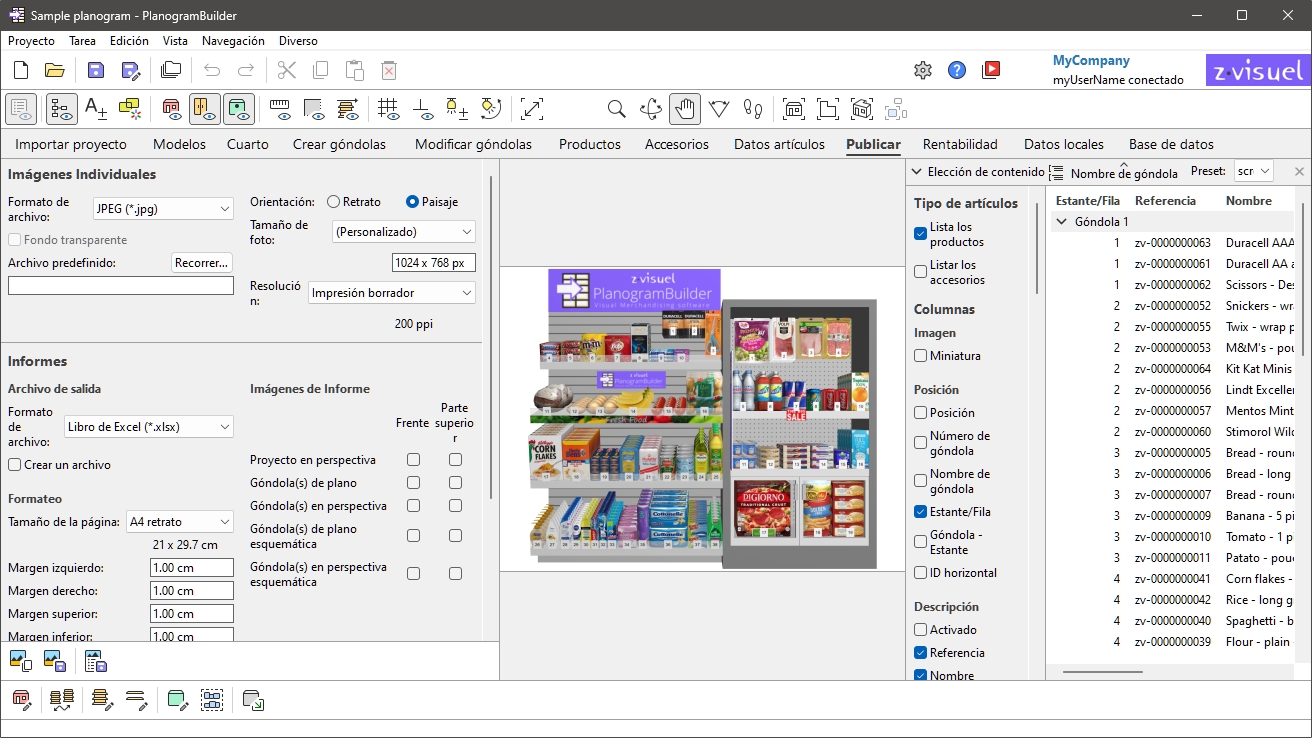This screenshot has width=1312, height=738.
Task: Click the Recorrer... browse button
Action: click(x=202, y=263)
